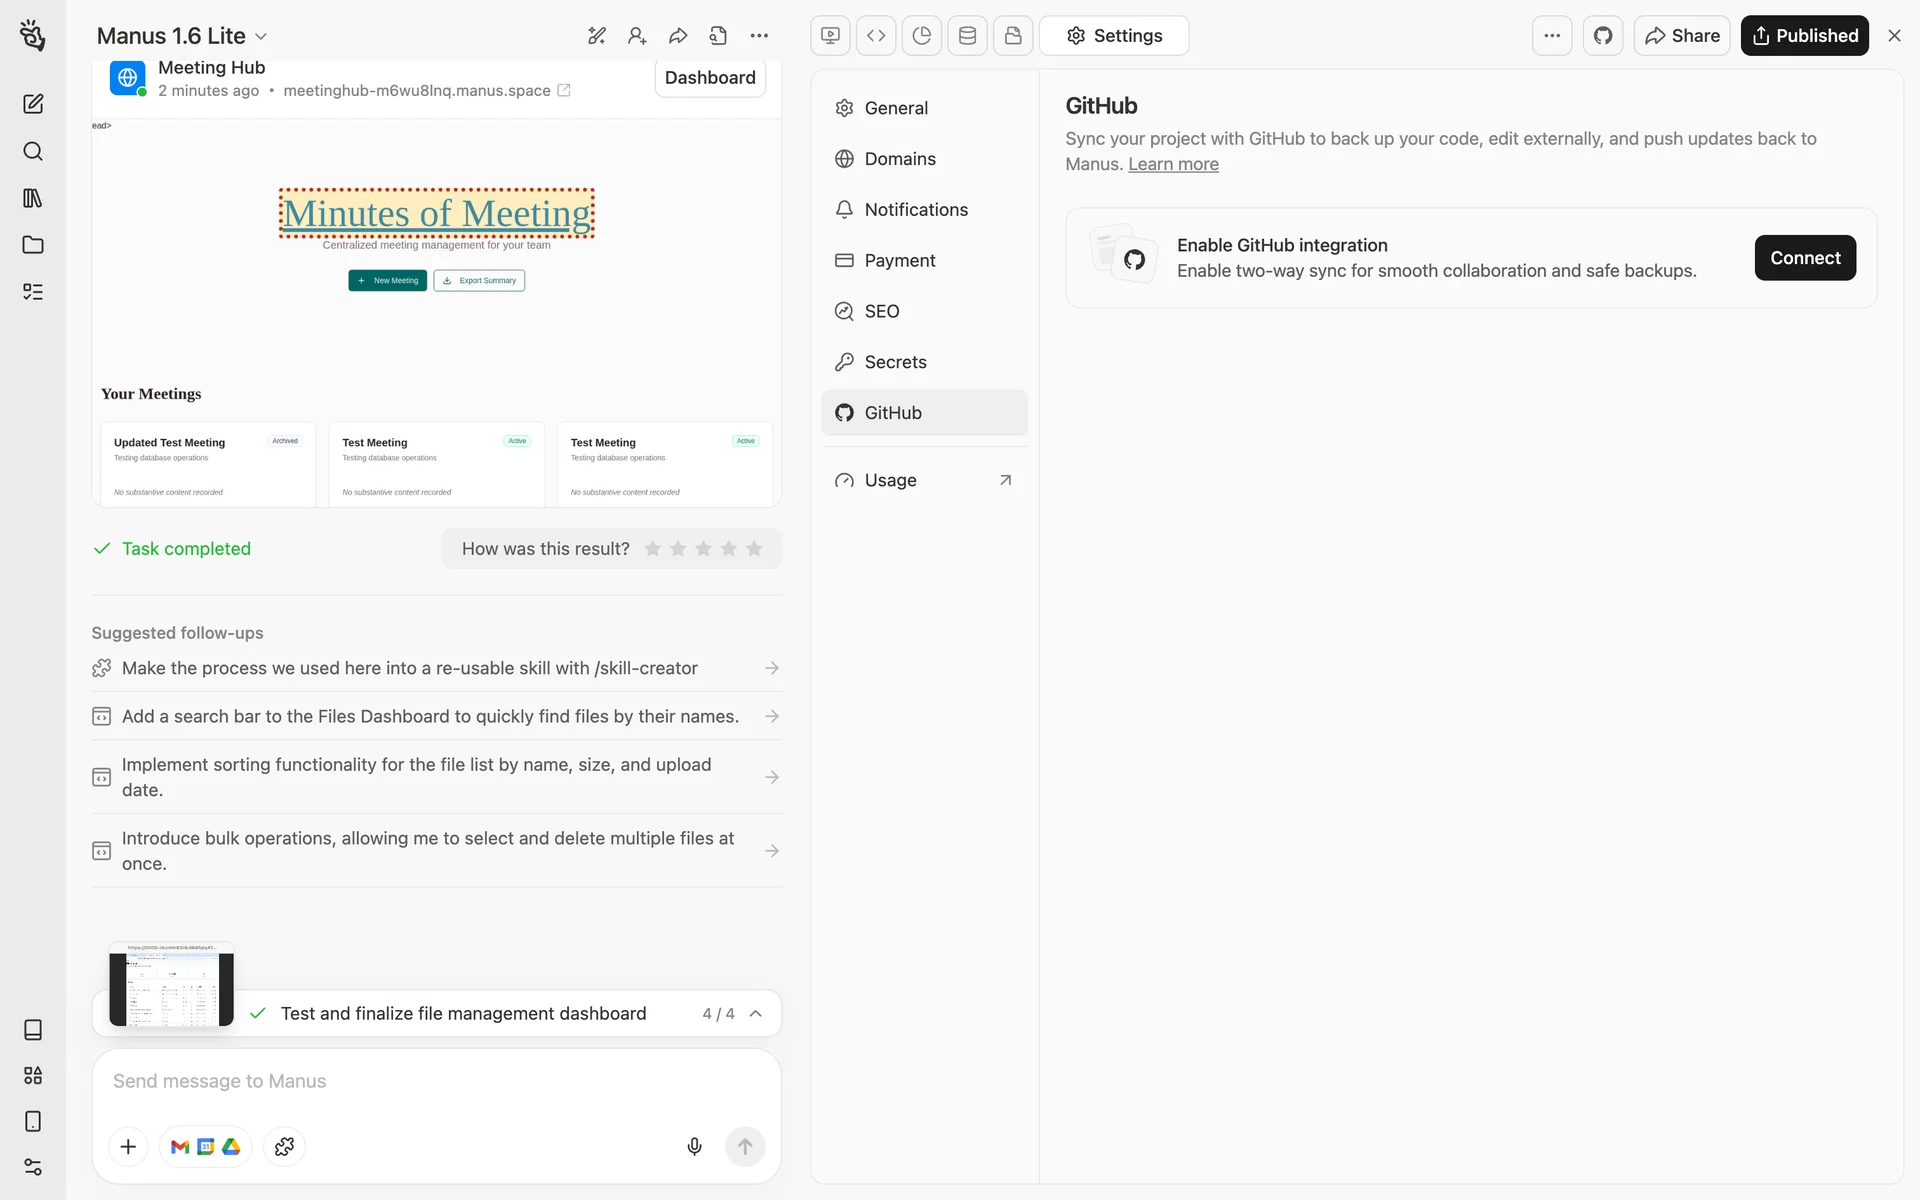1920x1200 pixels.
Task: Follow the Learn more link
Action: point(1173,164)
